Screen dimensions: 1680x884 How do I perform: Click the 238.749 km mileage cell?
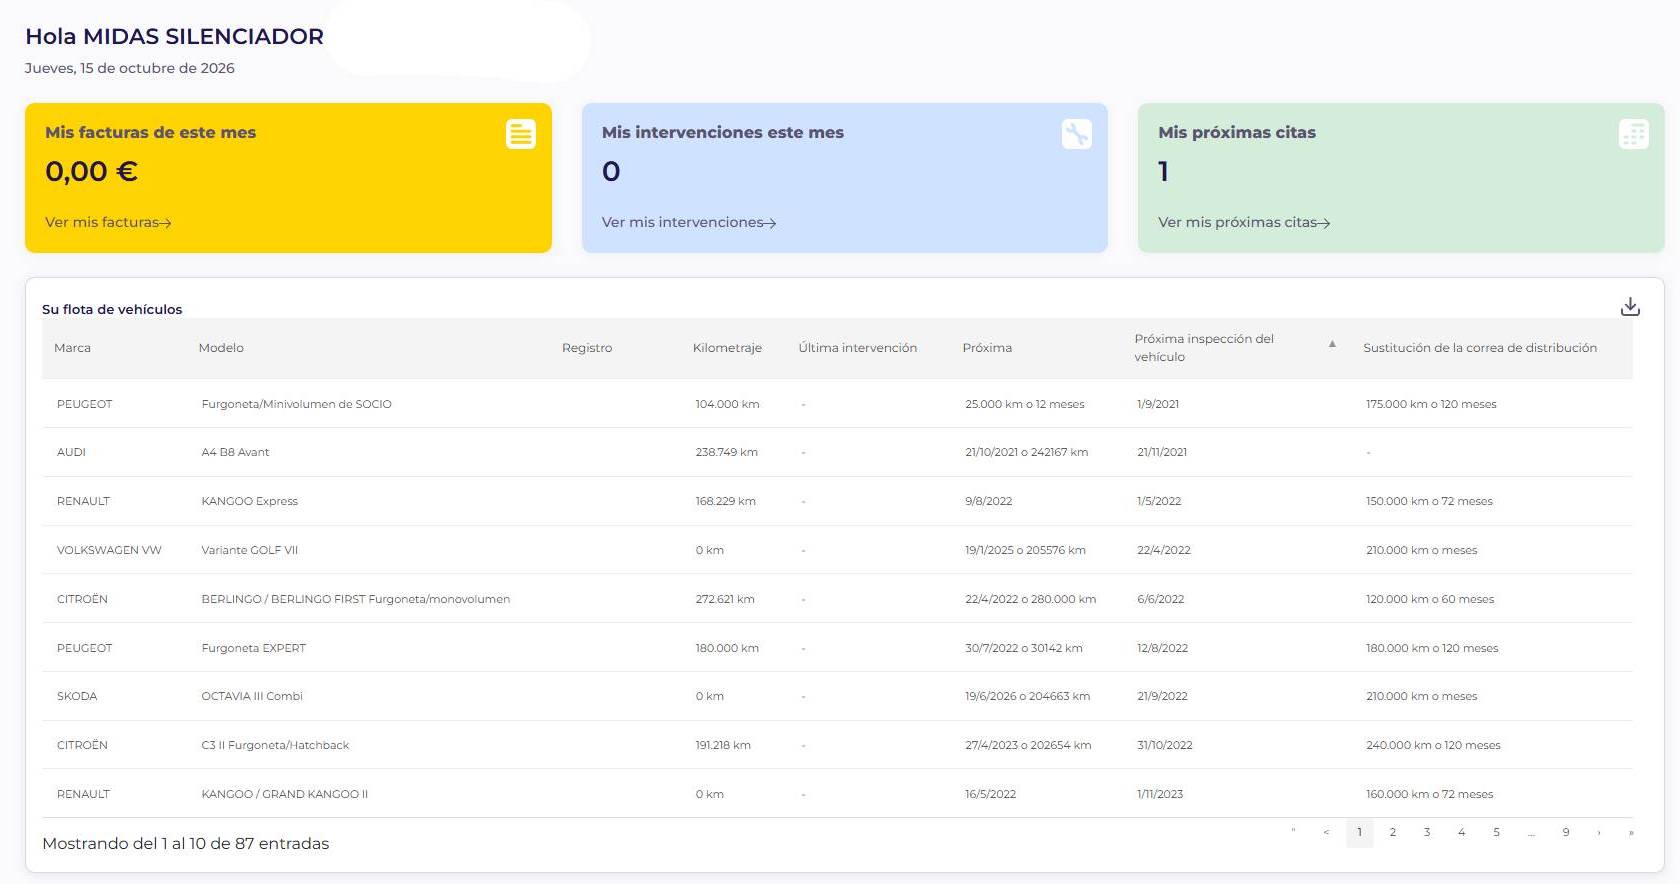coord(726,452)
